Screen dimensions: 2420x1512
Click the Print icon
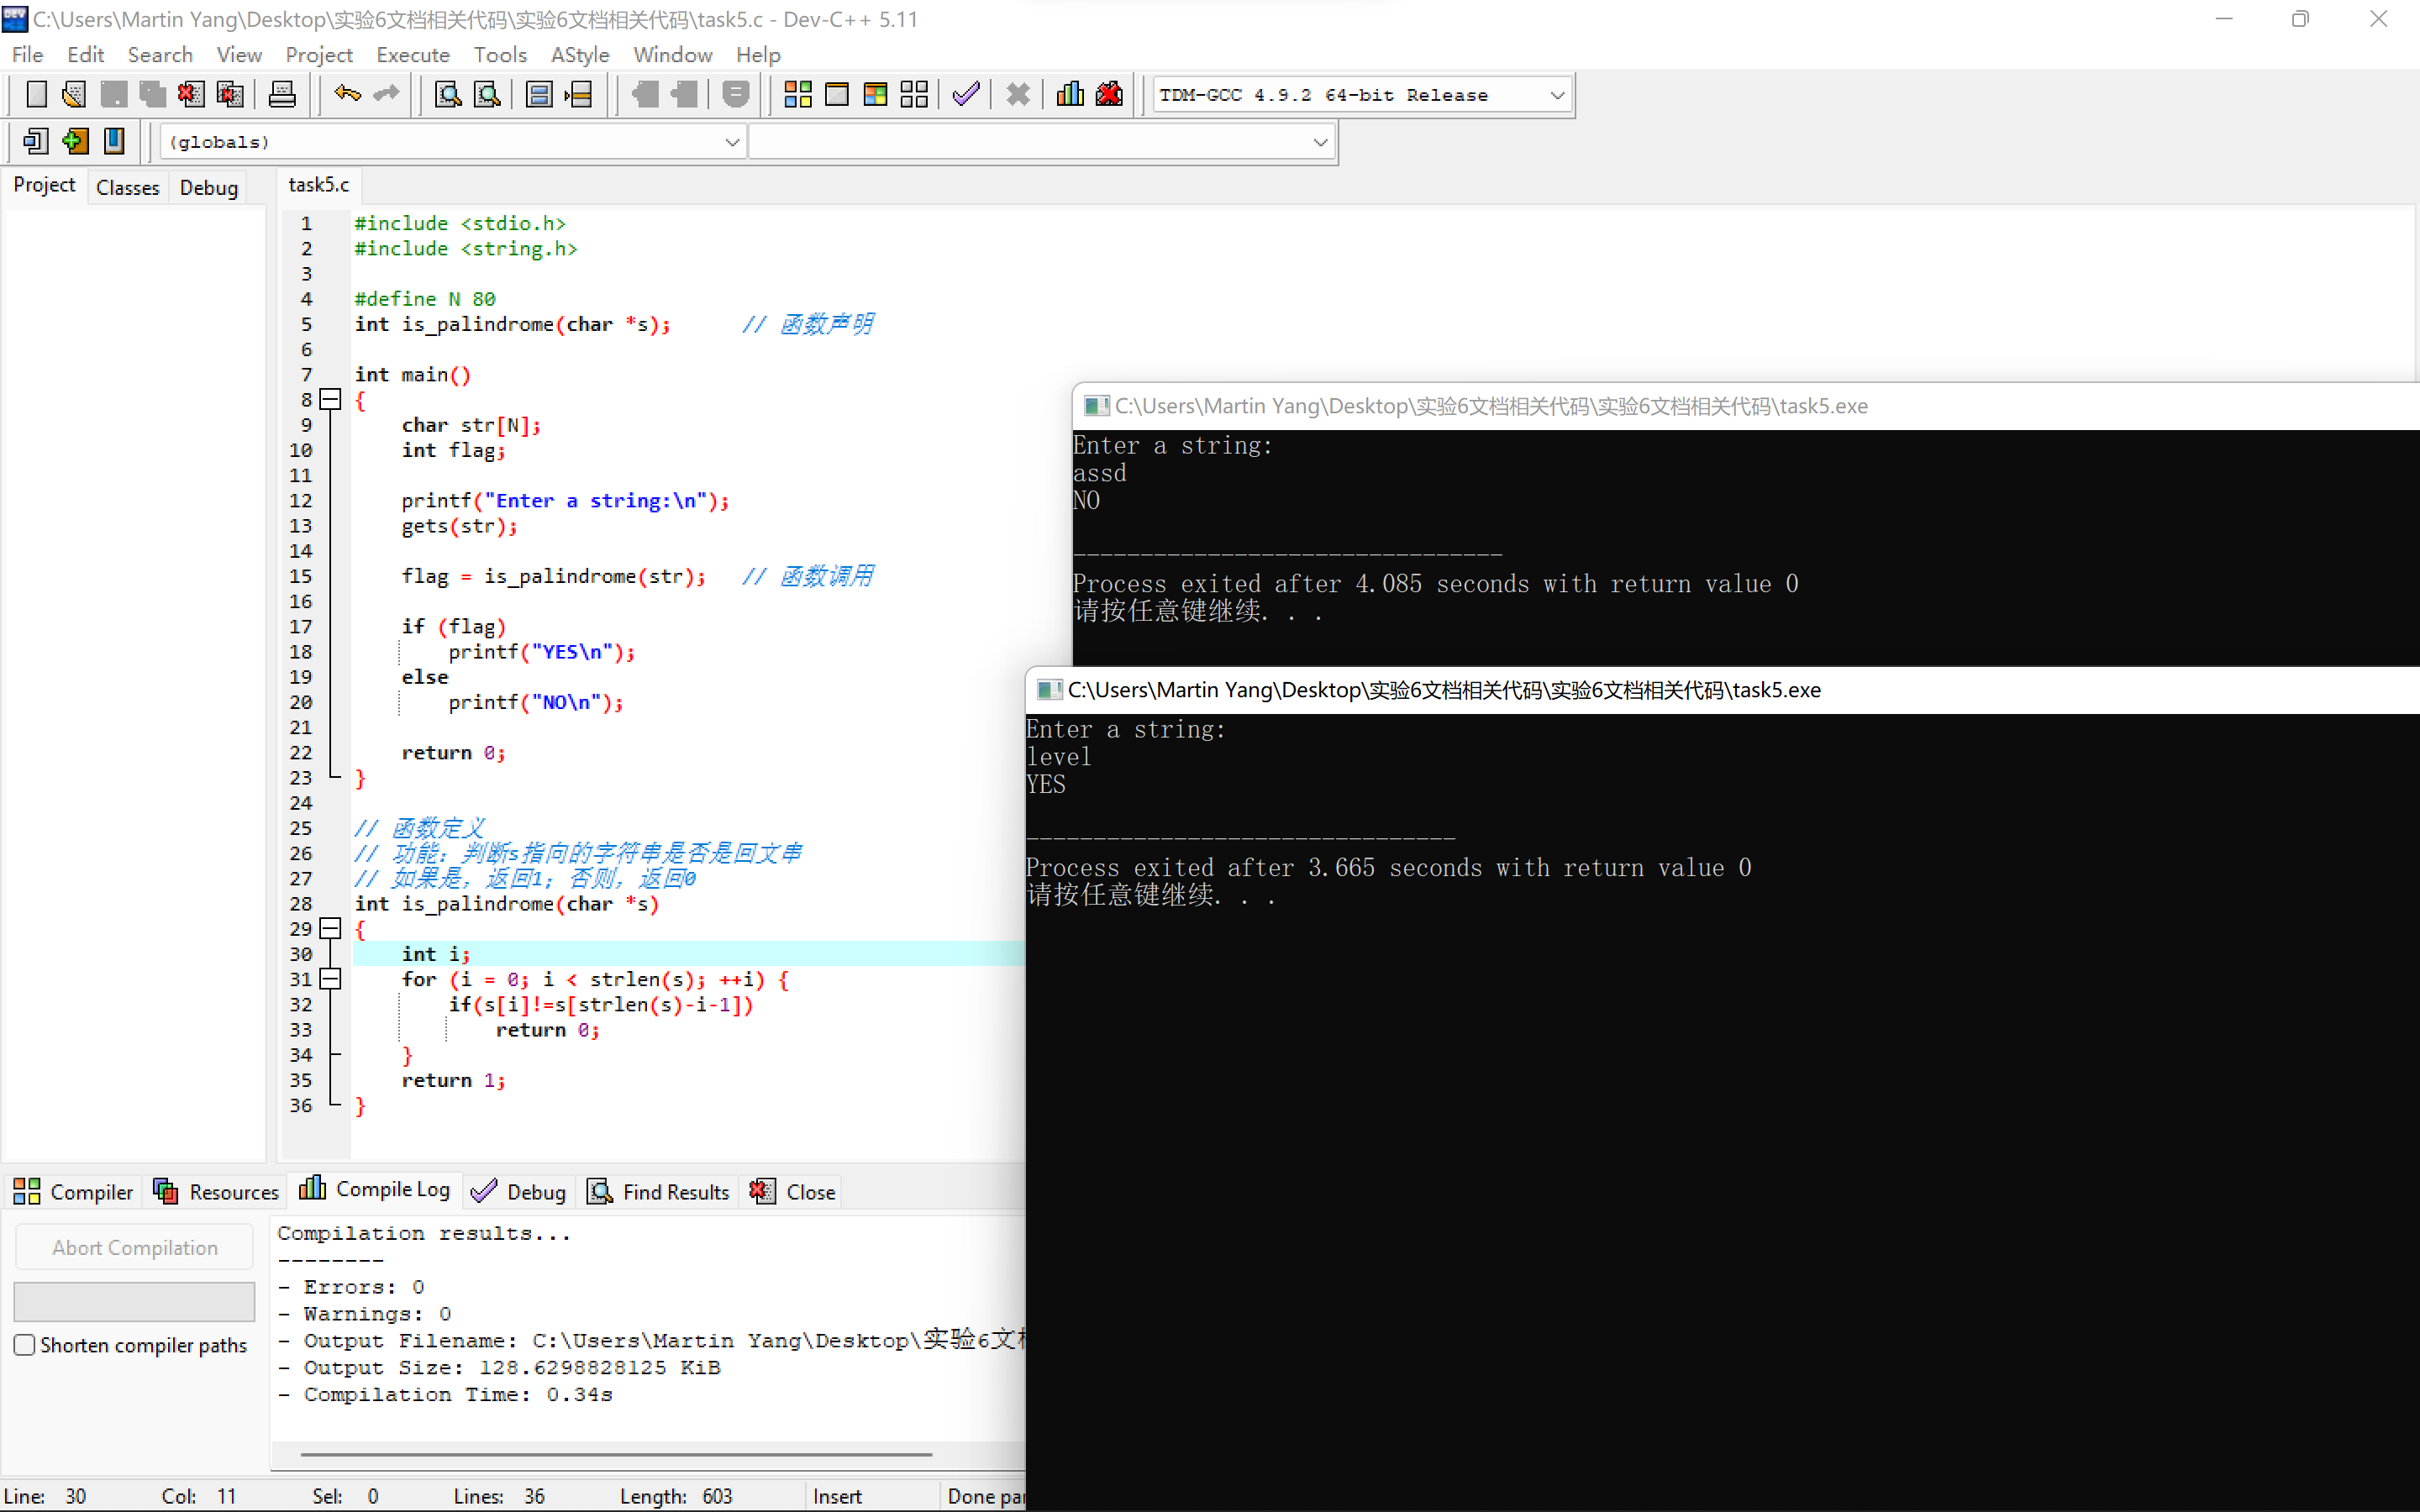pyautogui.click(x=282, y=95)
